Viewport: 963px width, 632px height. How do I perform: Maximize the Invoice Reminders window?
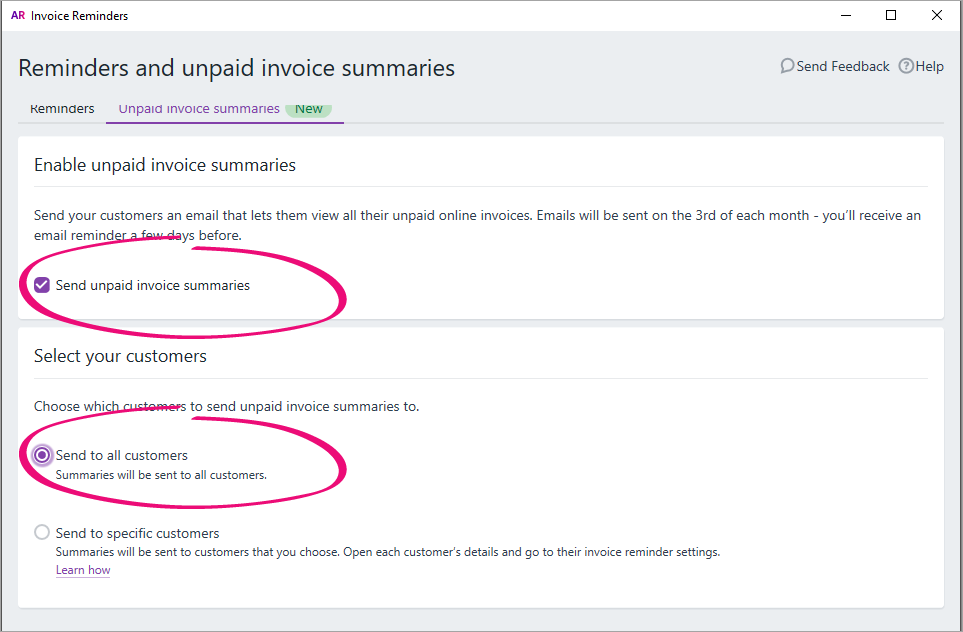coord(891,15)
